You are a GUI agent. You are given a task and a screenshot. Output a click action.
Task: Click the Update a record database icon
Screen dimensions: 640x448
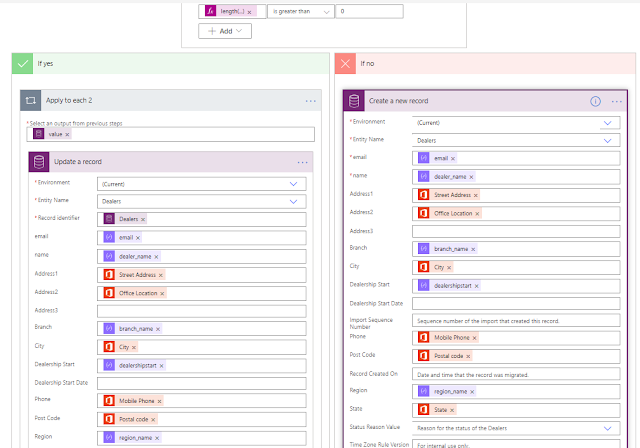tap(39, 162)
